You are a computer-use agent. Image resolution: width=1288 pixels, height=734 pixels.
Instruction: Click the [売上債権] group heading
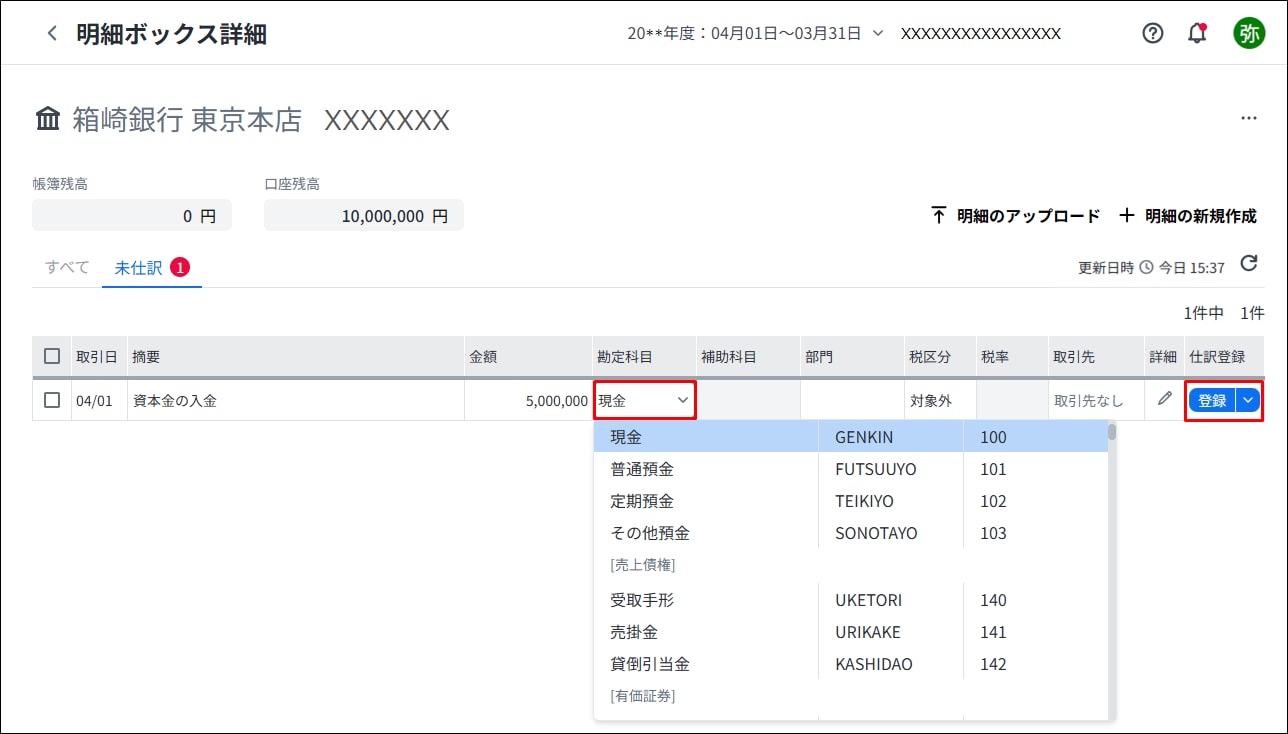click(642, 565)
